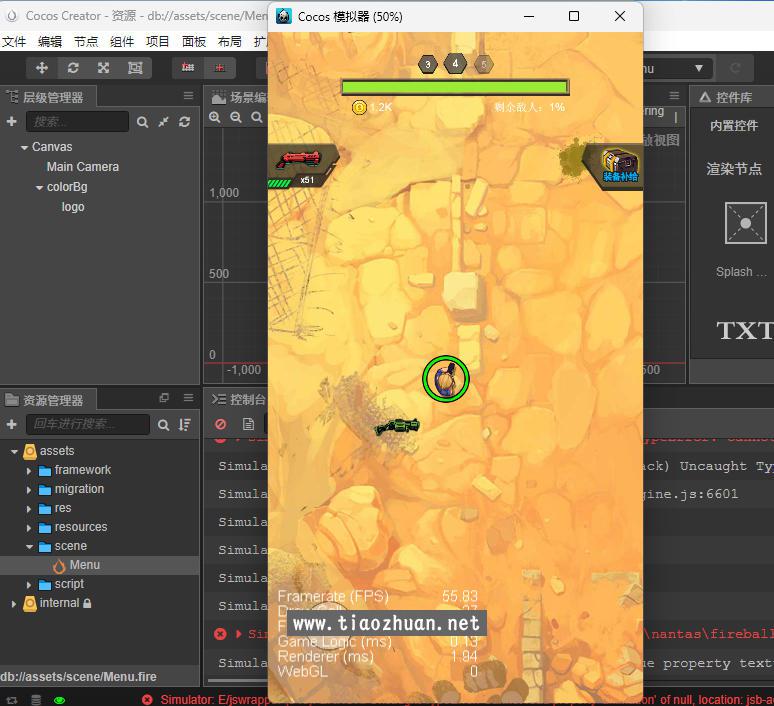
Task: Reset zoom in scene editor
Action: [x=257, y=118]
